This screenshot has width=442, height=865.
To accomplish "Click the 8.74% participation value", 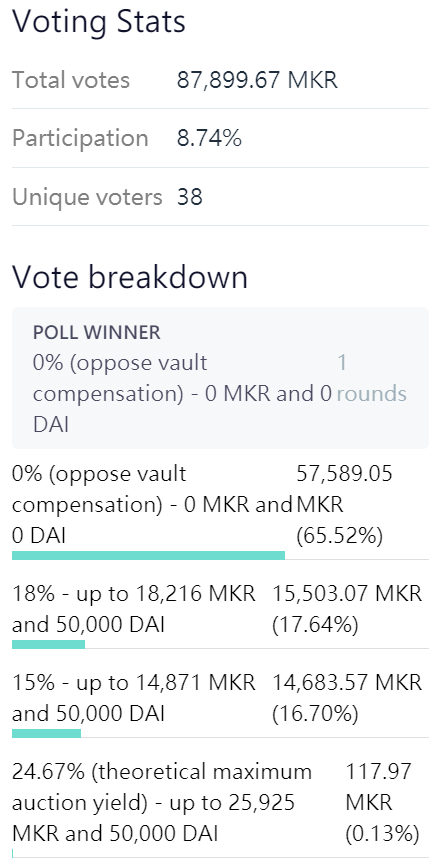I will coord(209,138).
